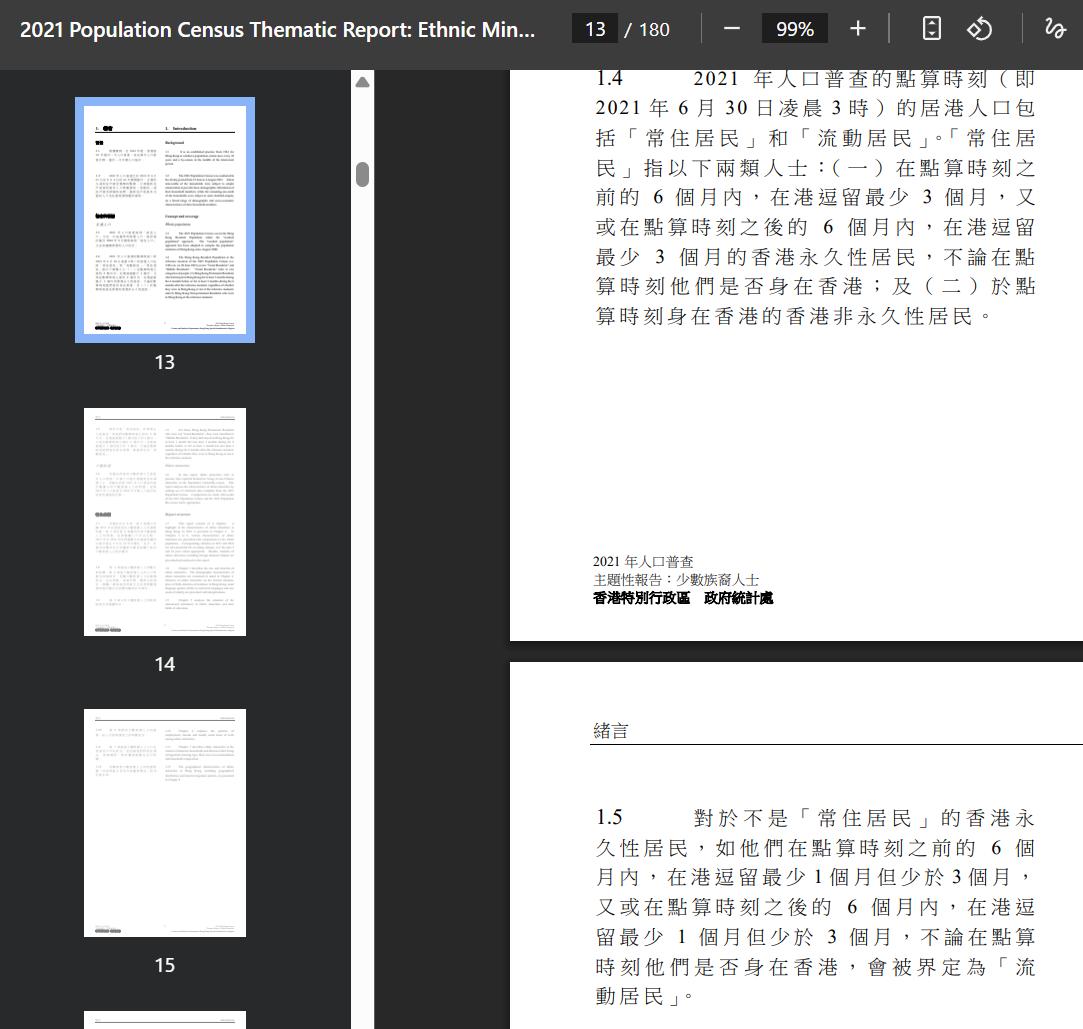Open page 14 thumbnail
Viewport: 1083px width, 1029px height.
[x=165, y=521]
